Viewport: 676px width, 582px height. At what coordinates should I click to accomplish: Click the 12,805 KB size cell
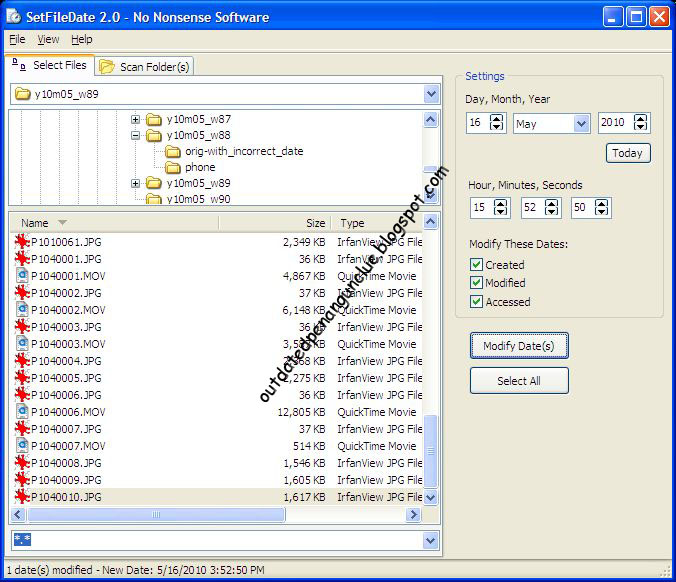coord(301,412)
